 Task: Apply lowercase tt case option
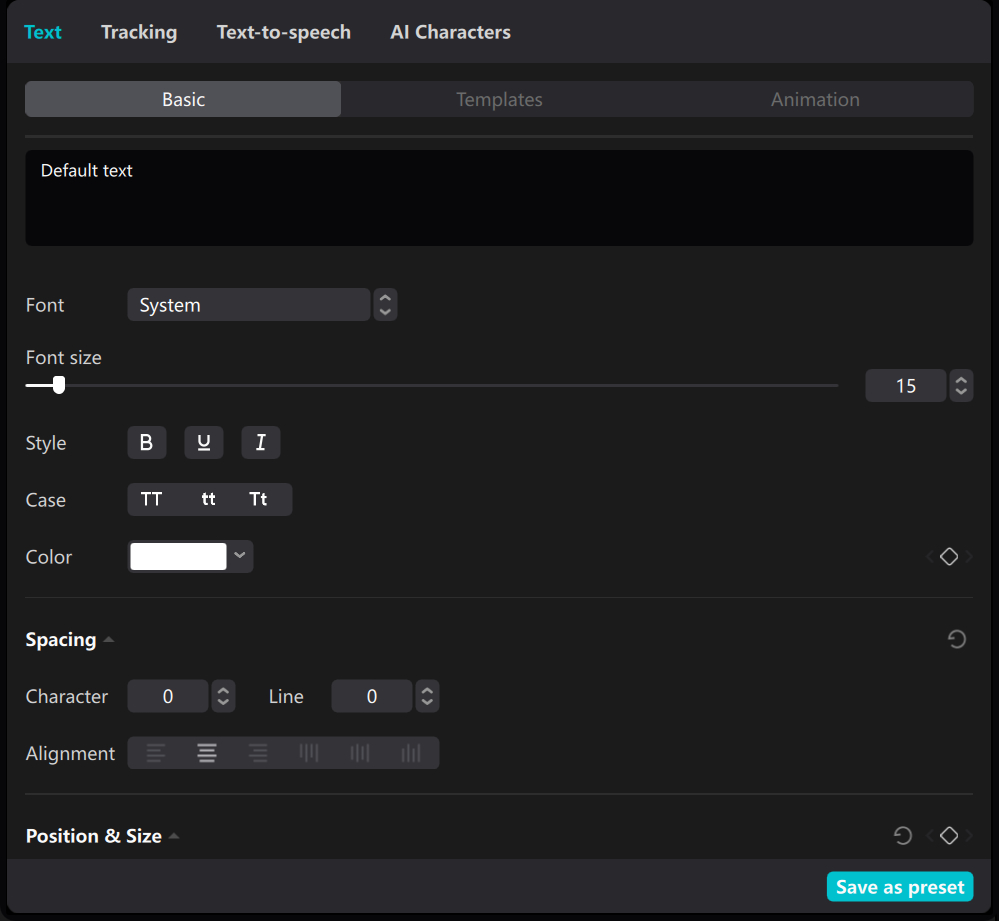click(208, 500)
